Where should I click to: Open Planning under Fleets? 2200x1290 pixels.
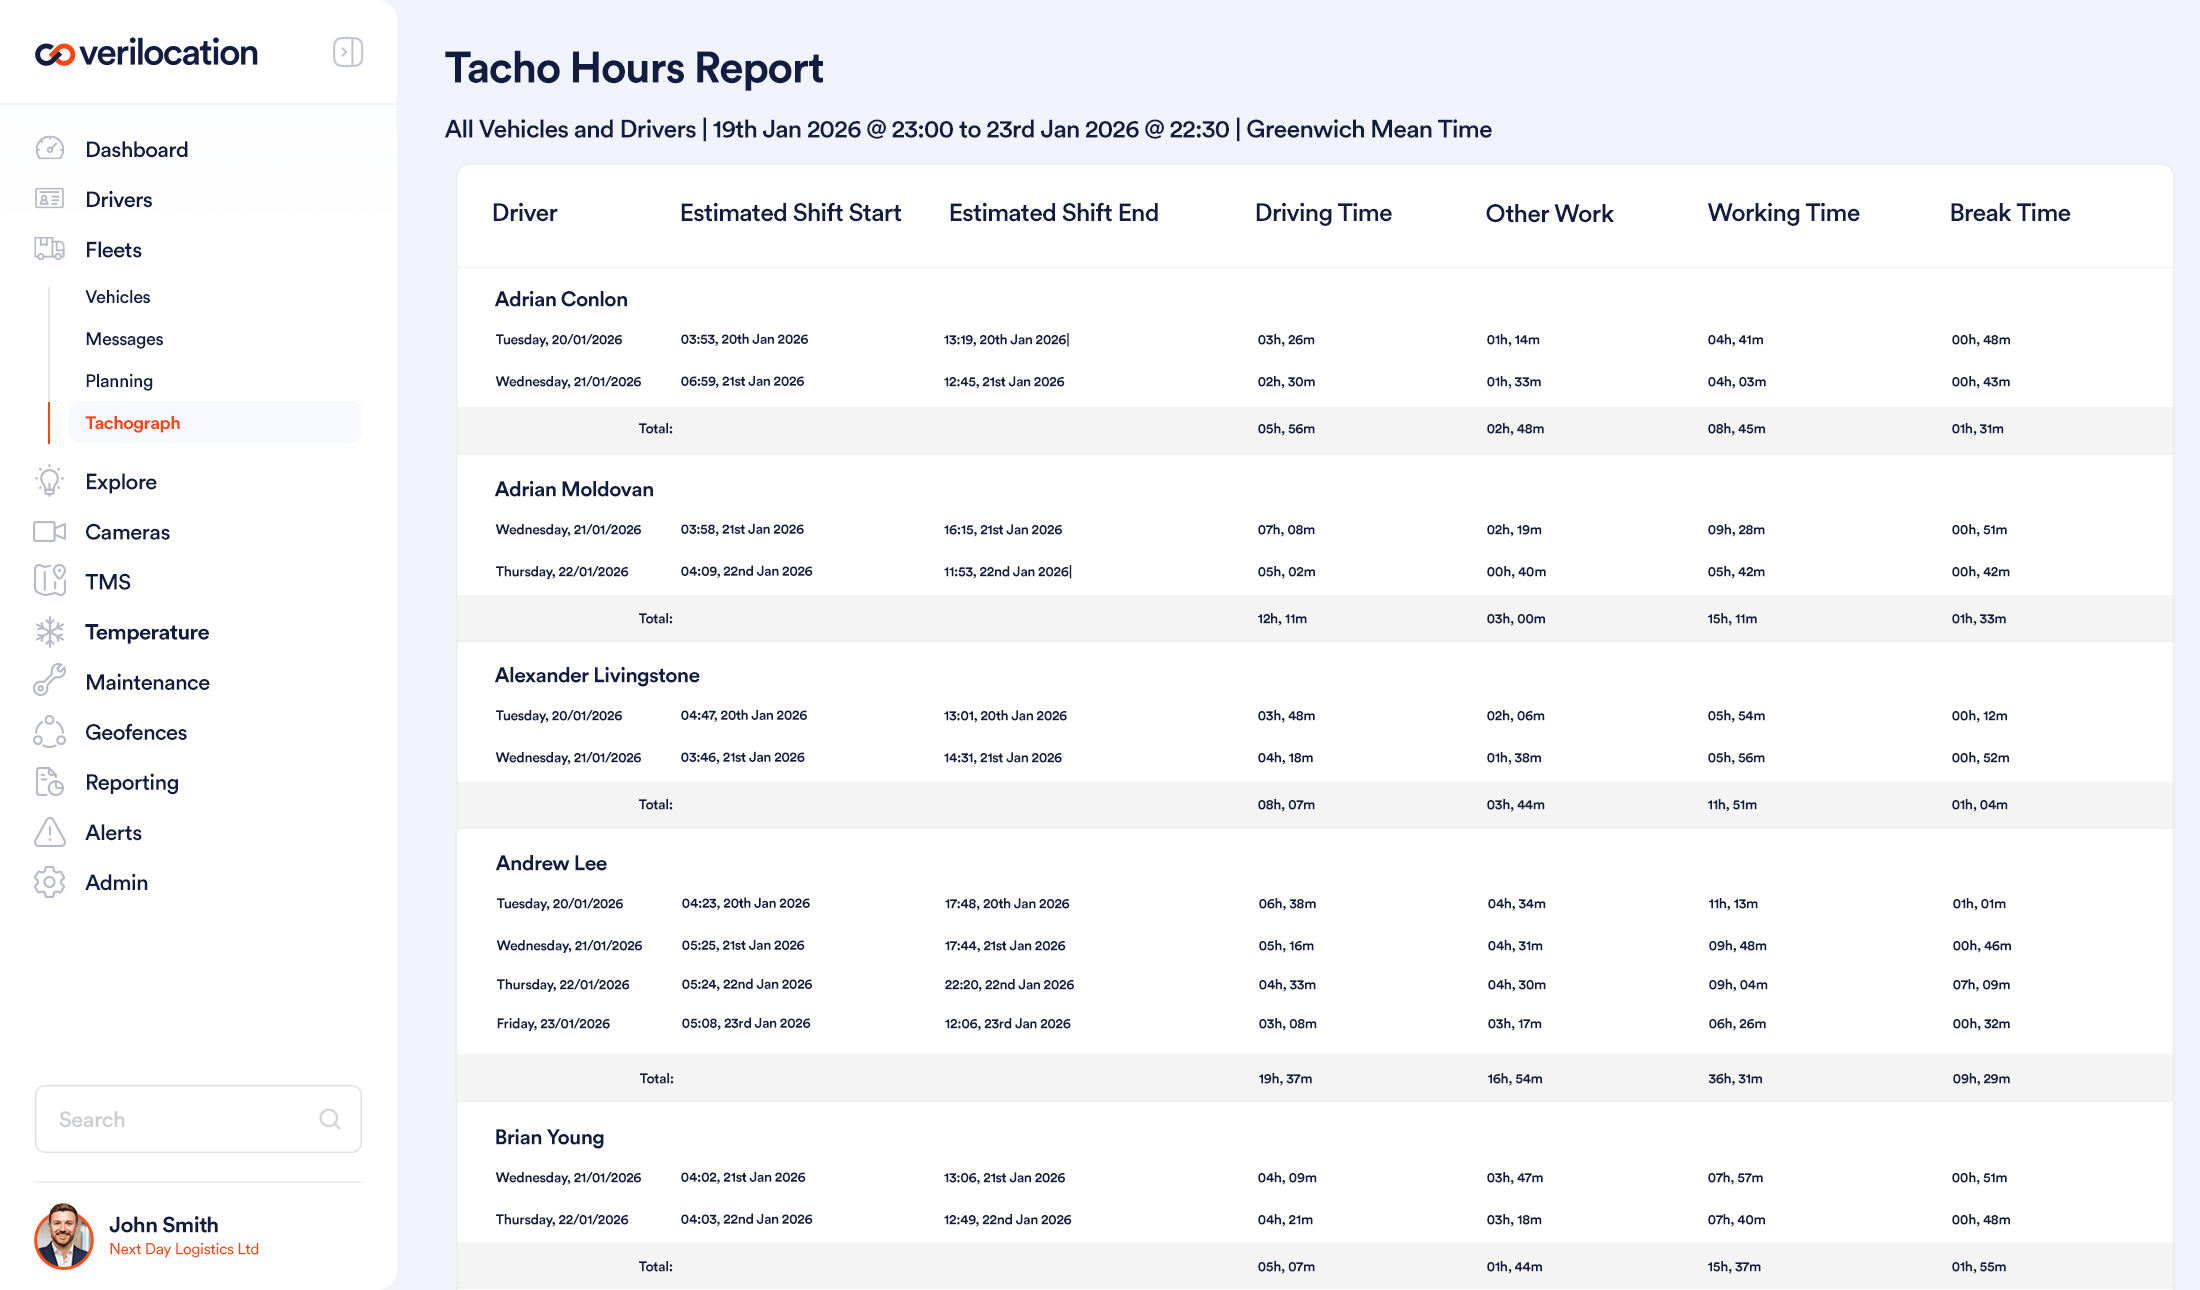[x=119, y=381]
